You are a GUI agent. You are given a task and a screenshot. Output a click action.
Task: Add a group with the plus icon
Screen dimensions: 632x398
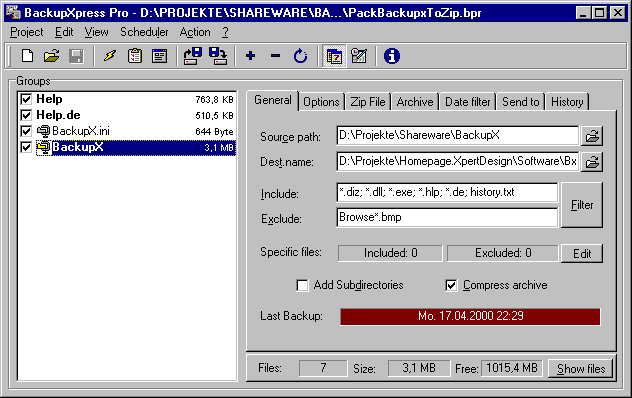tap(250, 56)
